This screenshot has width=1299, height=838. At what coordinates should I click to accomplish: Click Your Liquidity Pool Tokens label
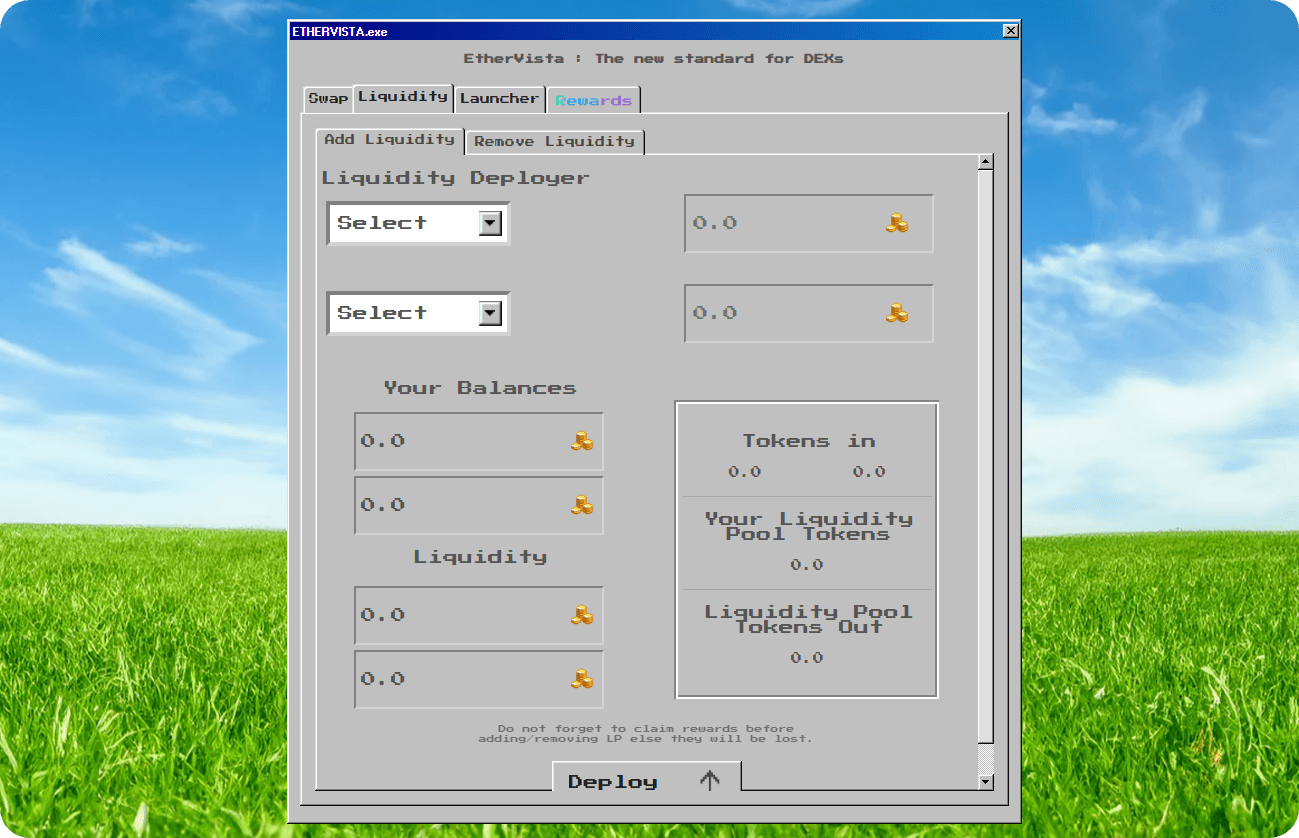tap(808, 526)
